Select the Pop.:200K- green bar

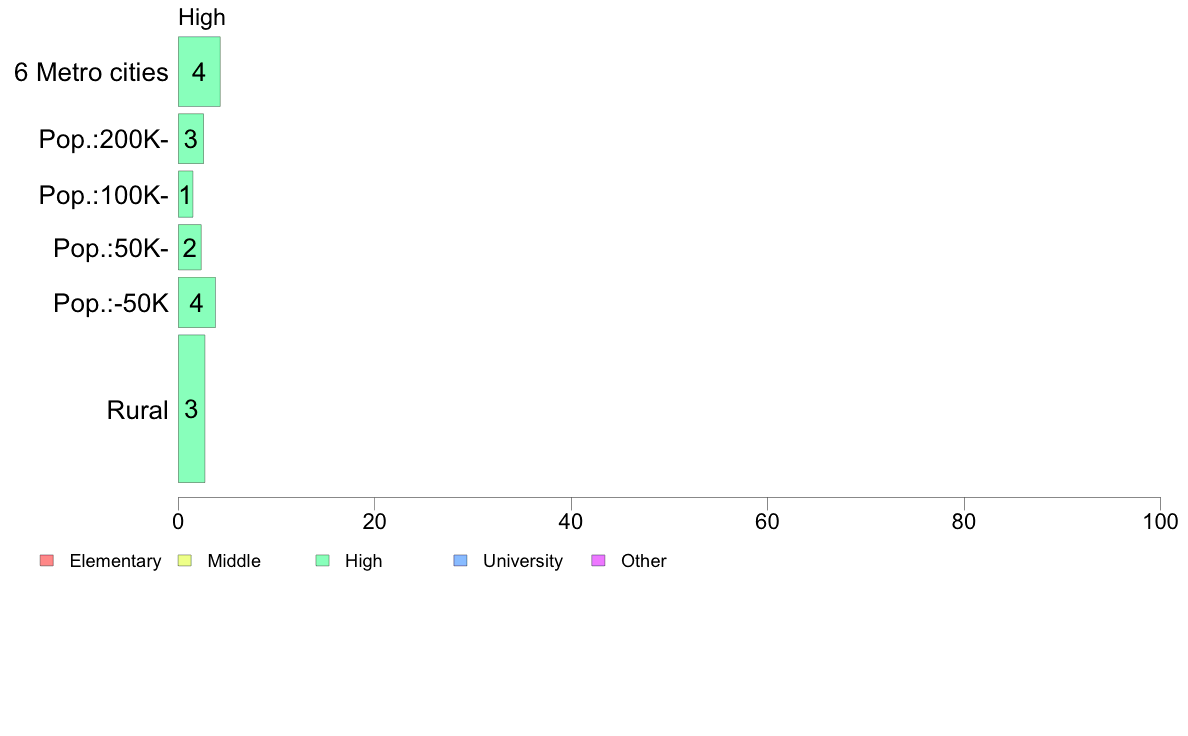191,139
